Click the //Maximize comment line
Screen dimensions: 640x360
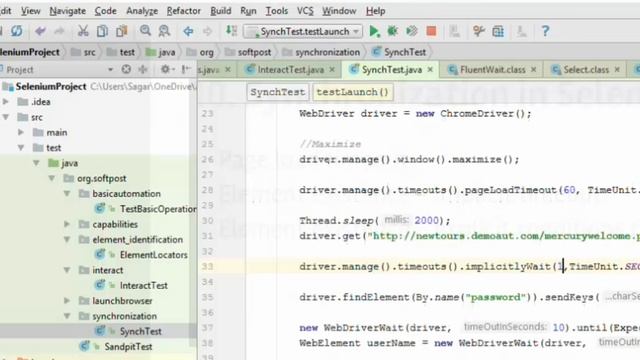[x=330, y=144]
